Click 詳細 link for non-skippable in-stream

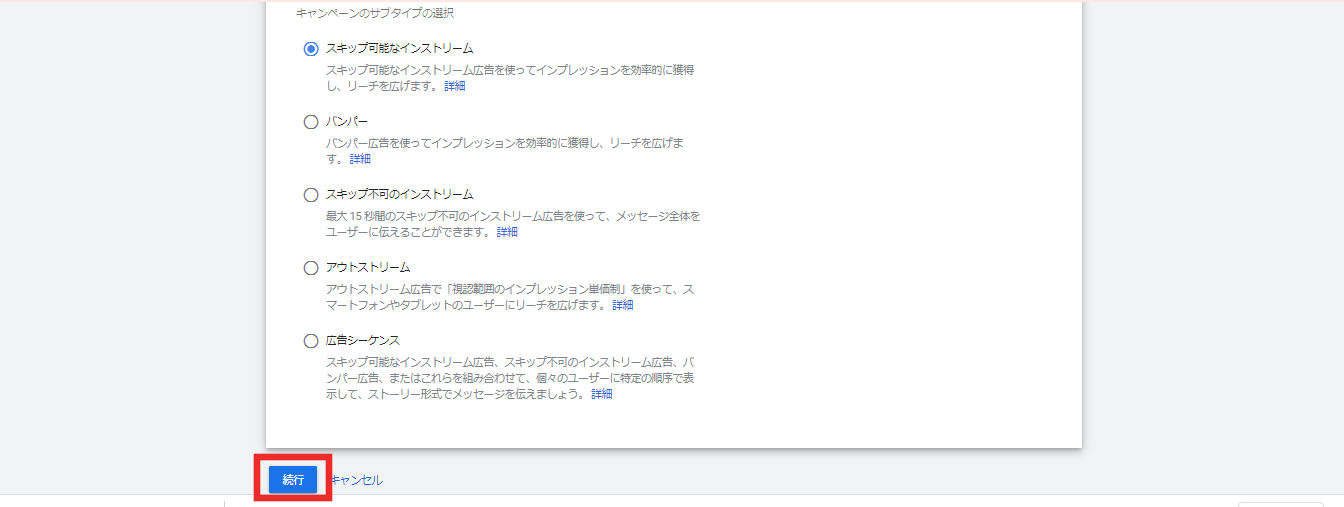tap(508, 232)
